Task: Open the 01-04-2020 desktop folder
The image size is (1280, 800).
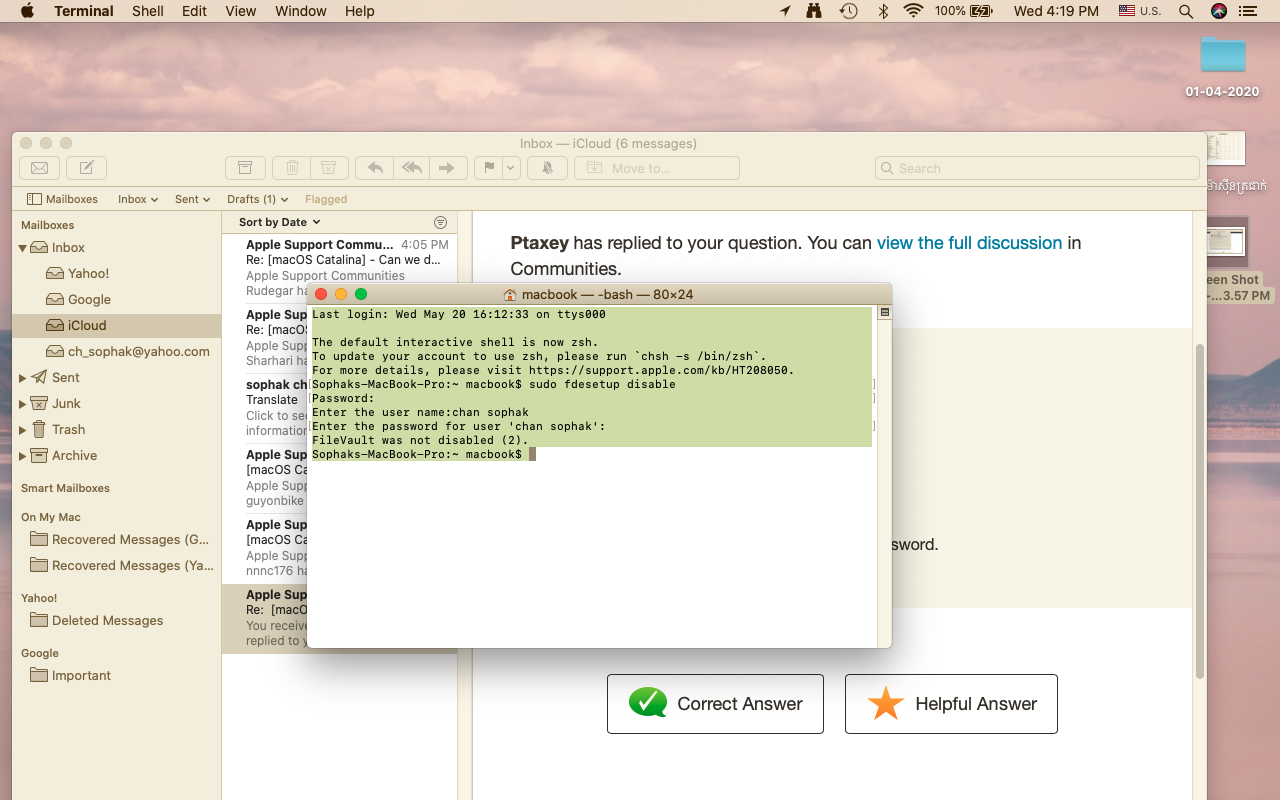Action: [1222, 66]
